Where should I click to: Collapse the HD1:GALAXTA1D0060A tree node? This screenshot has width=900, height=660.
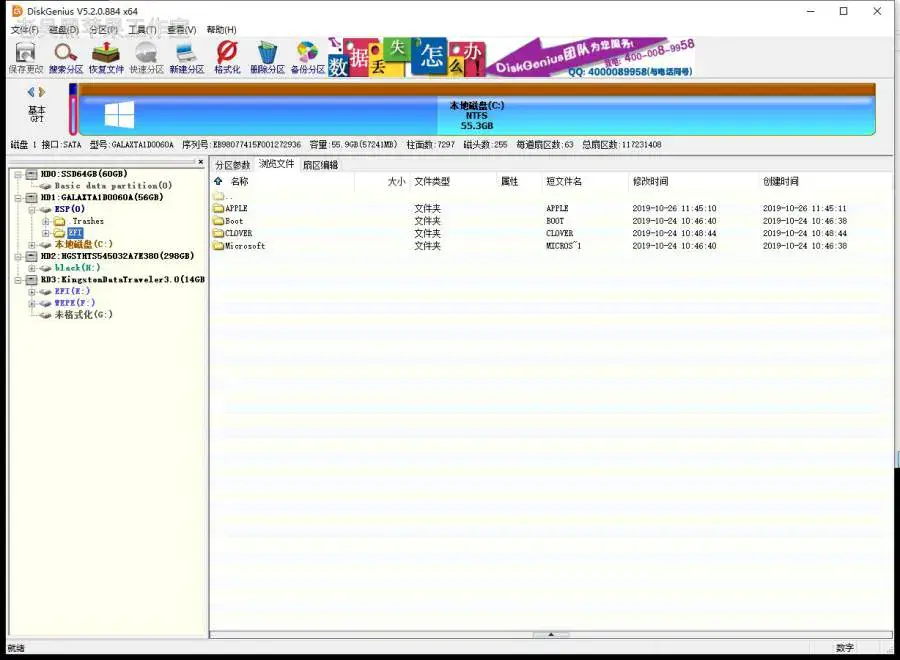tap(18, 197)
